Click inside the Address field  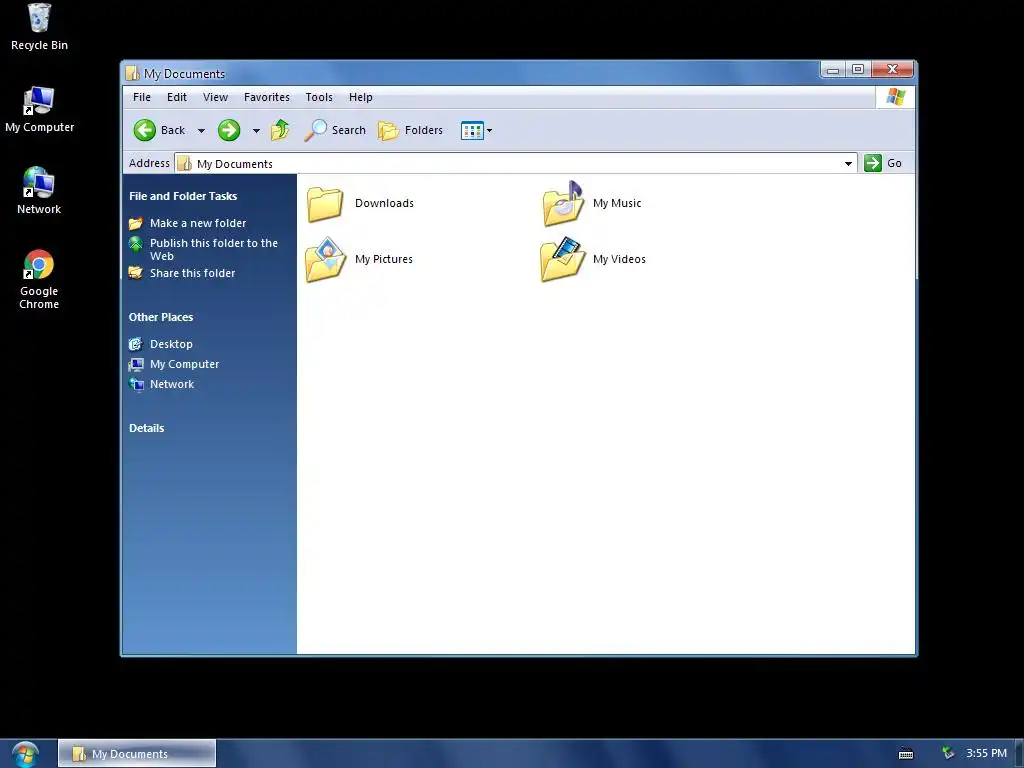coord(516,163)
